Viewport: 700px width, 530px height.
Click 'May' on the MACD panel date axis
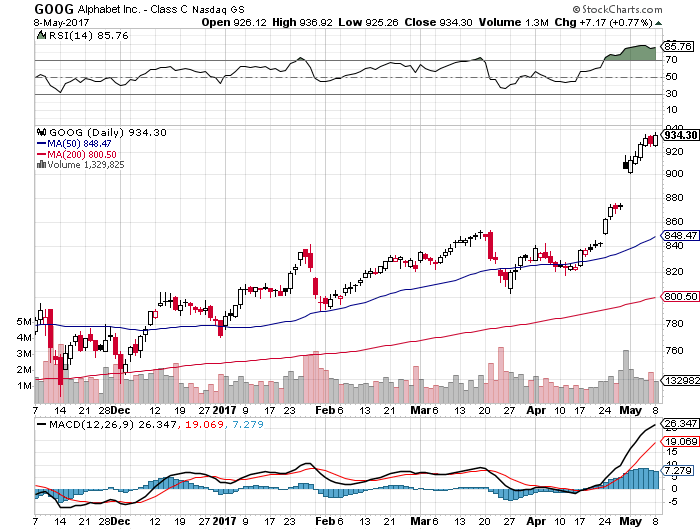(x=630, y=521)
